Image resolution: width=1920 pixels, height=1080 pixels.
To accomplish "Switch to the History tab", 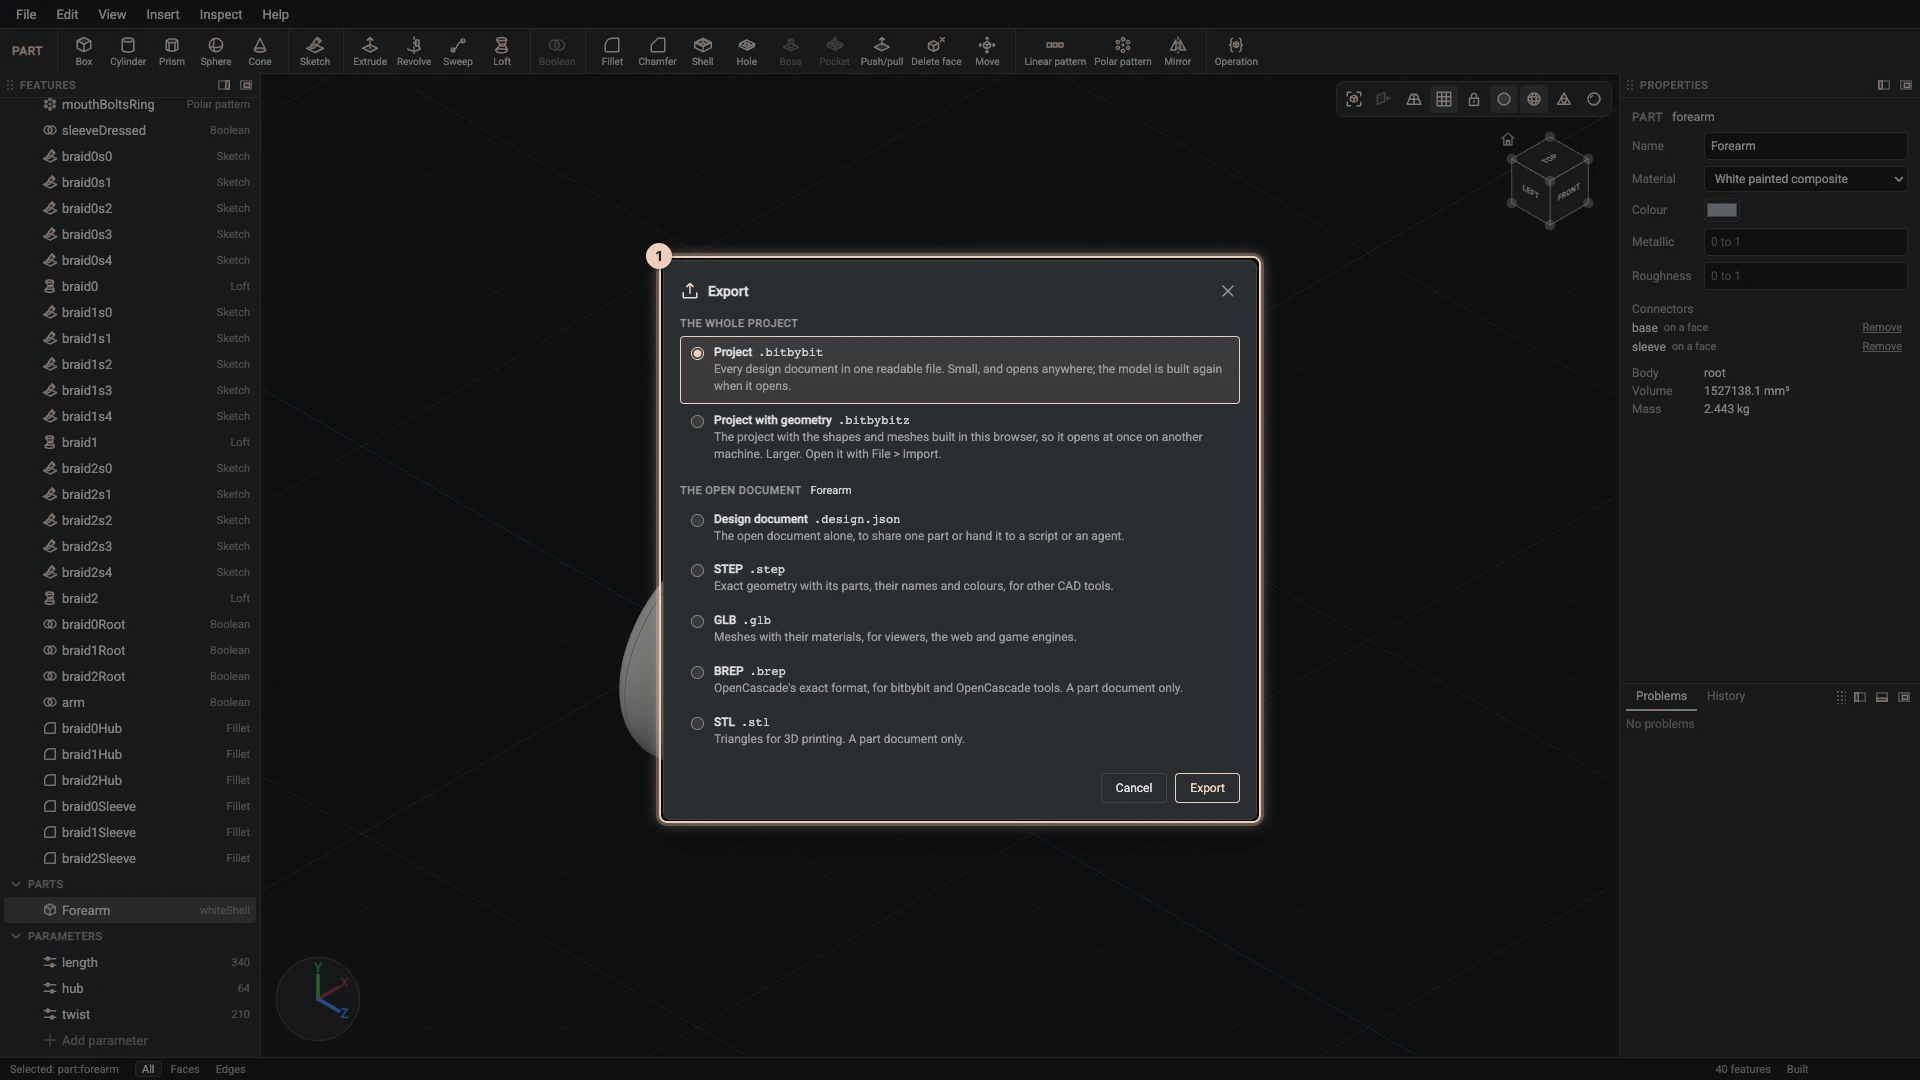I will pyautogui.click(x=1725, y=696).
